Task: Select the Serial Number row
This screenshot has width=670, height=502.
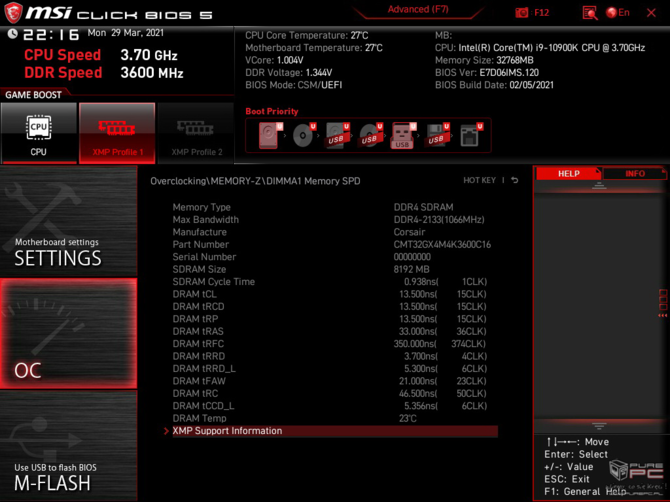Action: (335, 257)
